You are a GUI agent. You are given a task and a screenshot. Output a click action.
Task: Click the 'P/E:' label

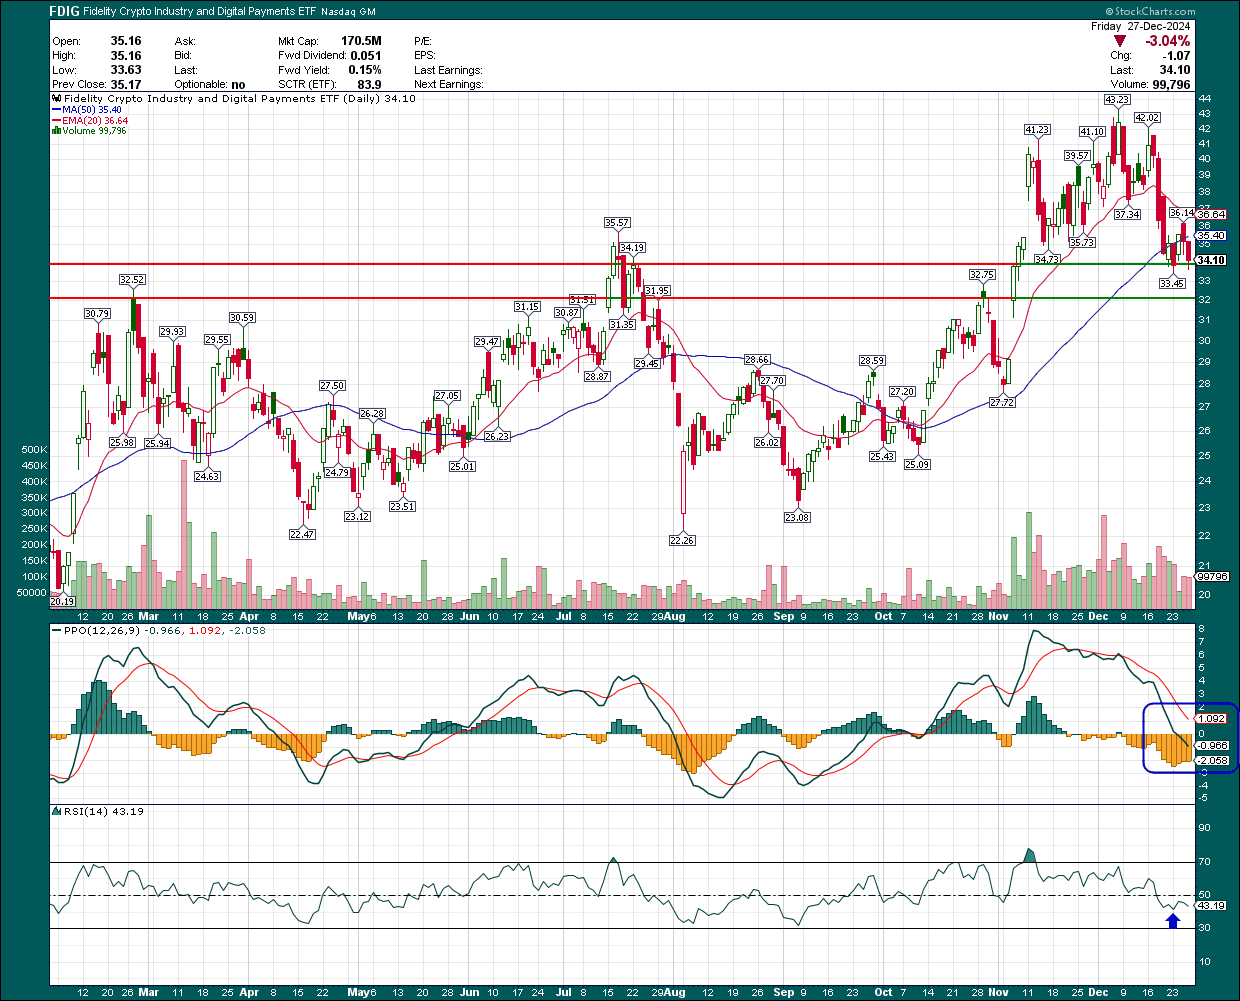[x=423, y=42]
